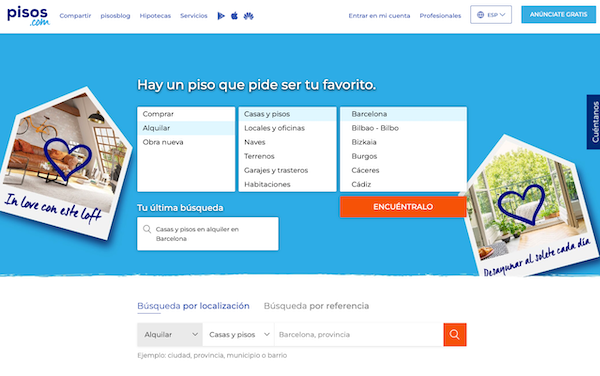Image resolution: width=600 pixels, height=376 pixels.
Task: Select Locales y oficinas property type
Action: click(287, 128)
